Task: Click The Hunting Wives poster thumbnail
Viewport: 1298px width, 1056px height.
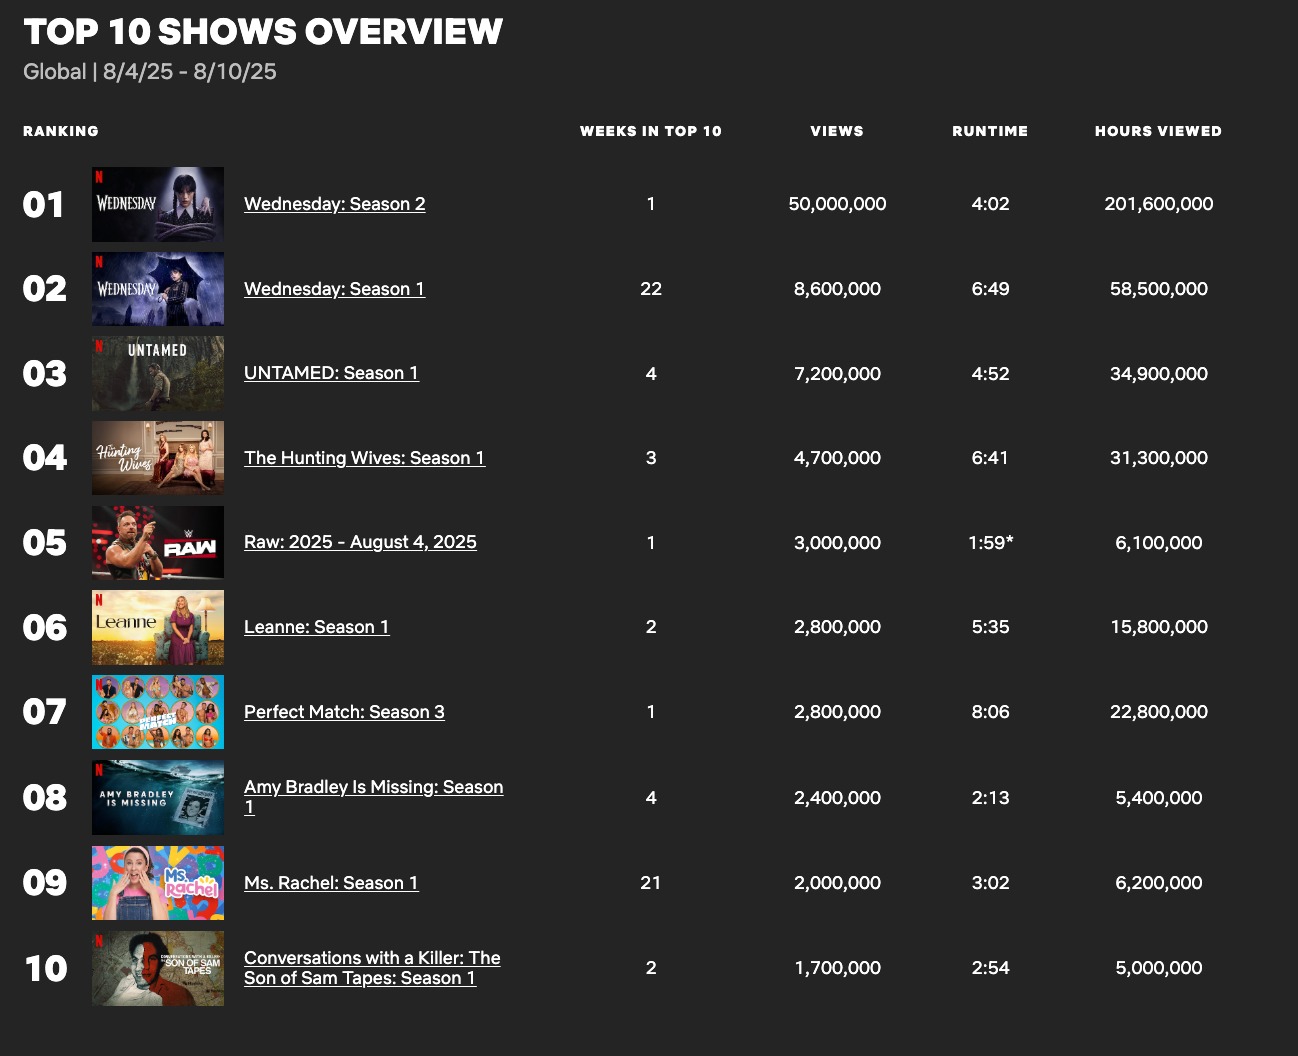Action: [x=158, y=458]
